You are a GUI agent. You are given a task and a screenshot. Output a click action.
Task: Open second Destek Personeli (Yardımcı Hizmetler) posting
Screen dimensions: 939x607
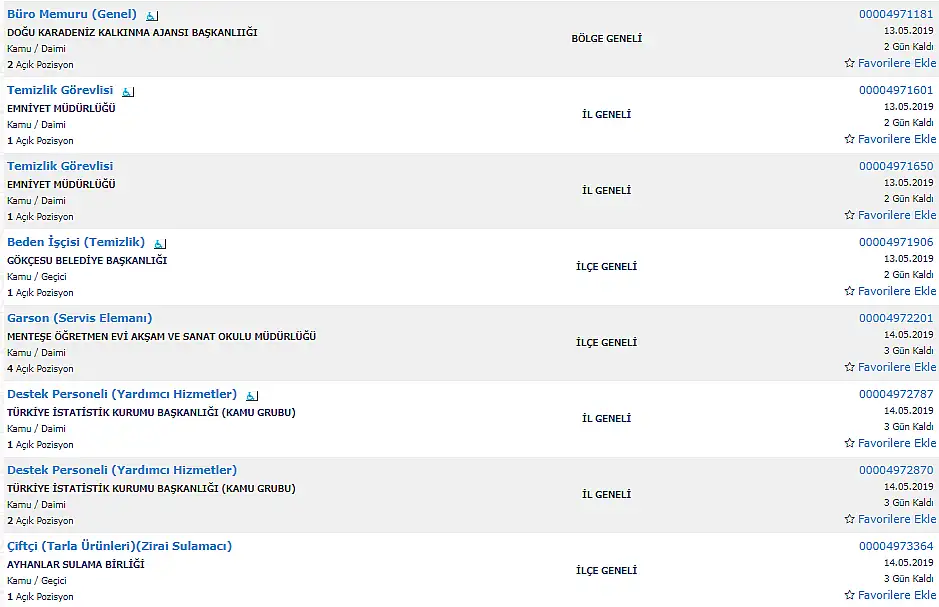122,471
